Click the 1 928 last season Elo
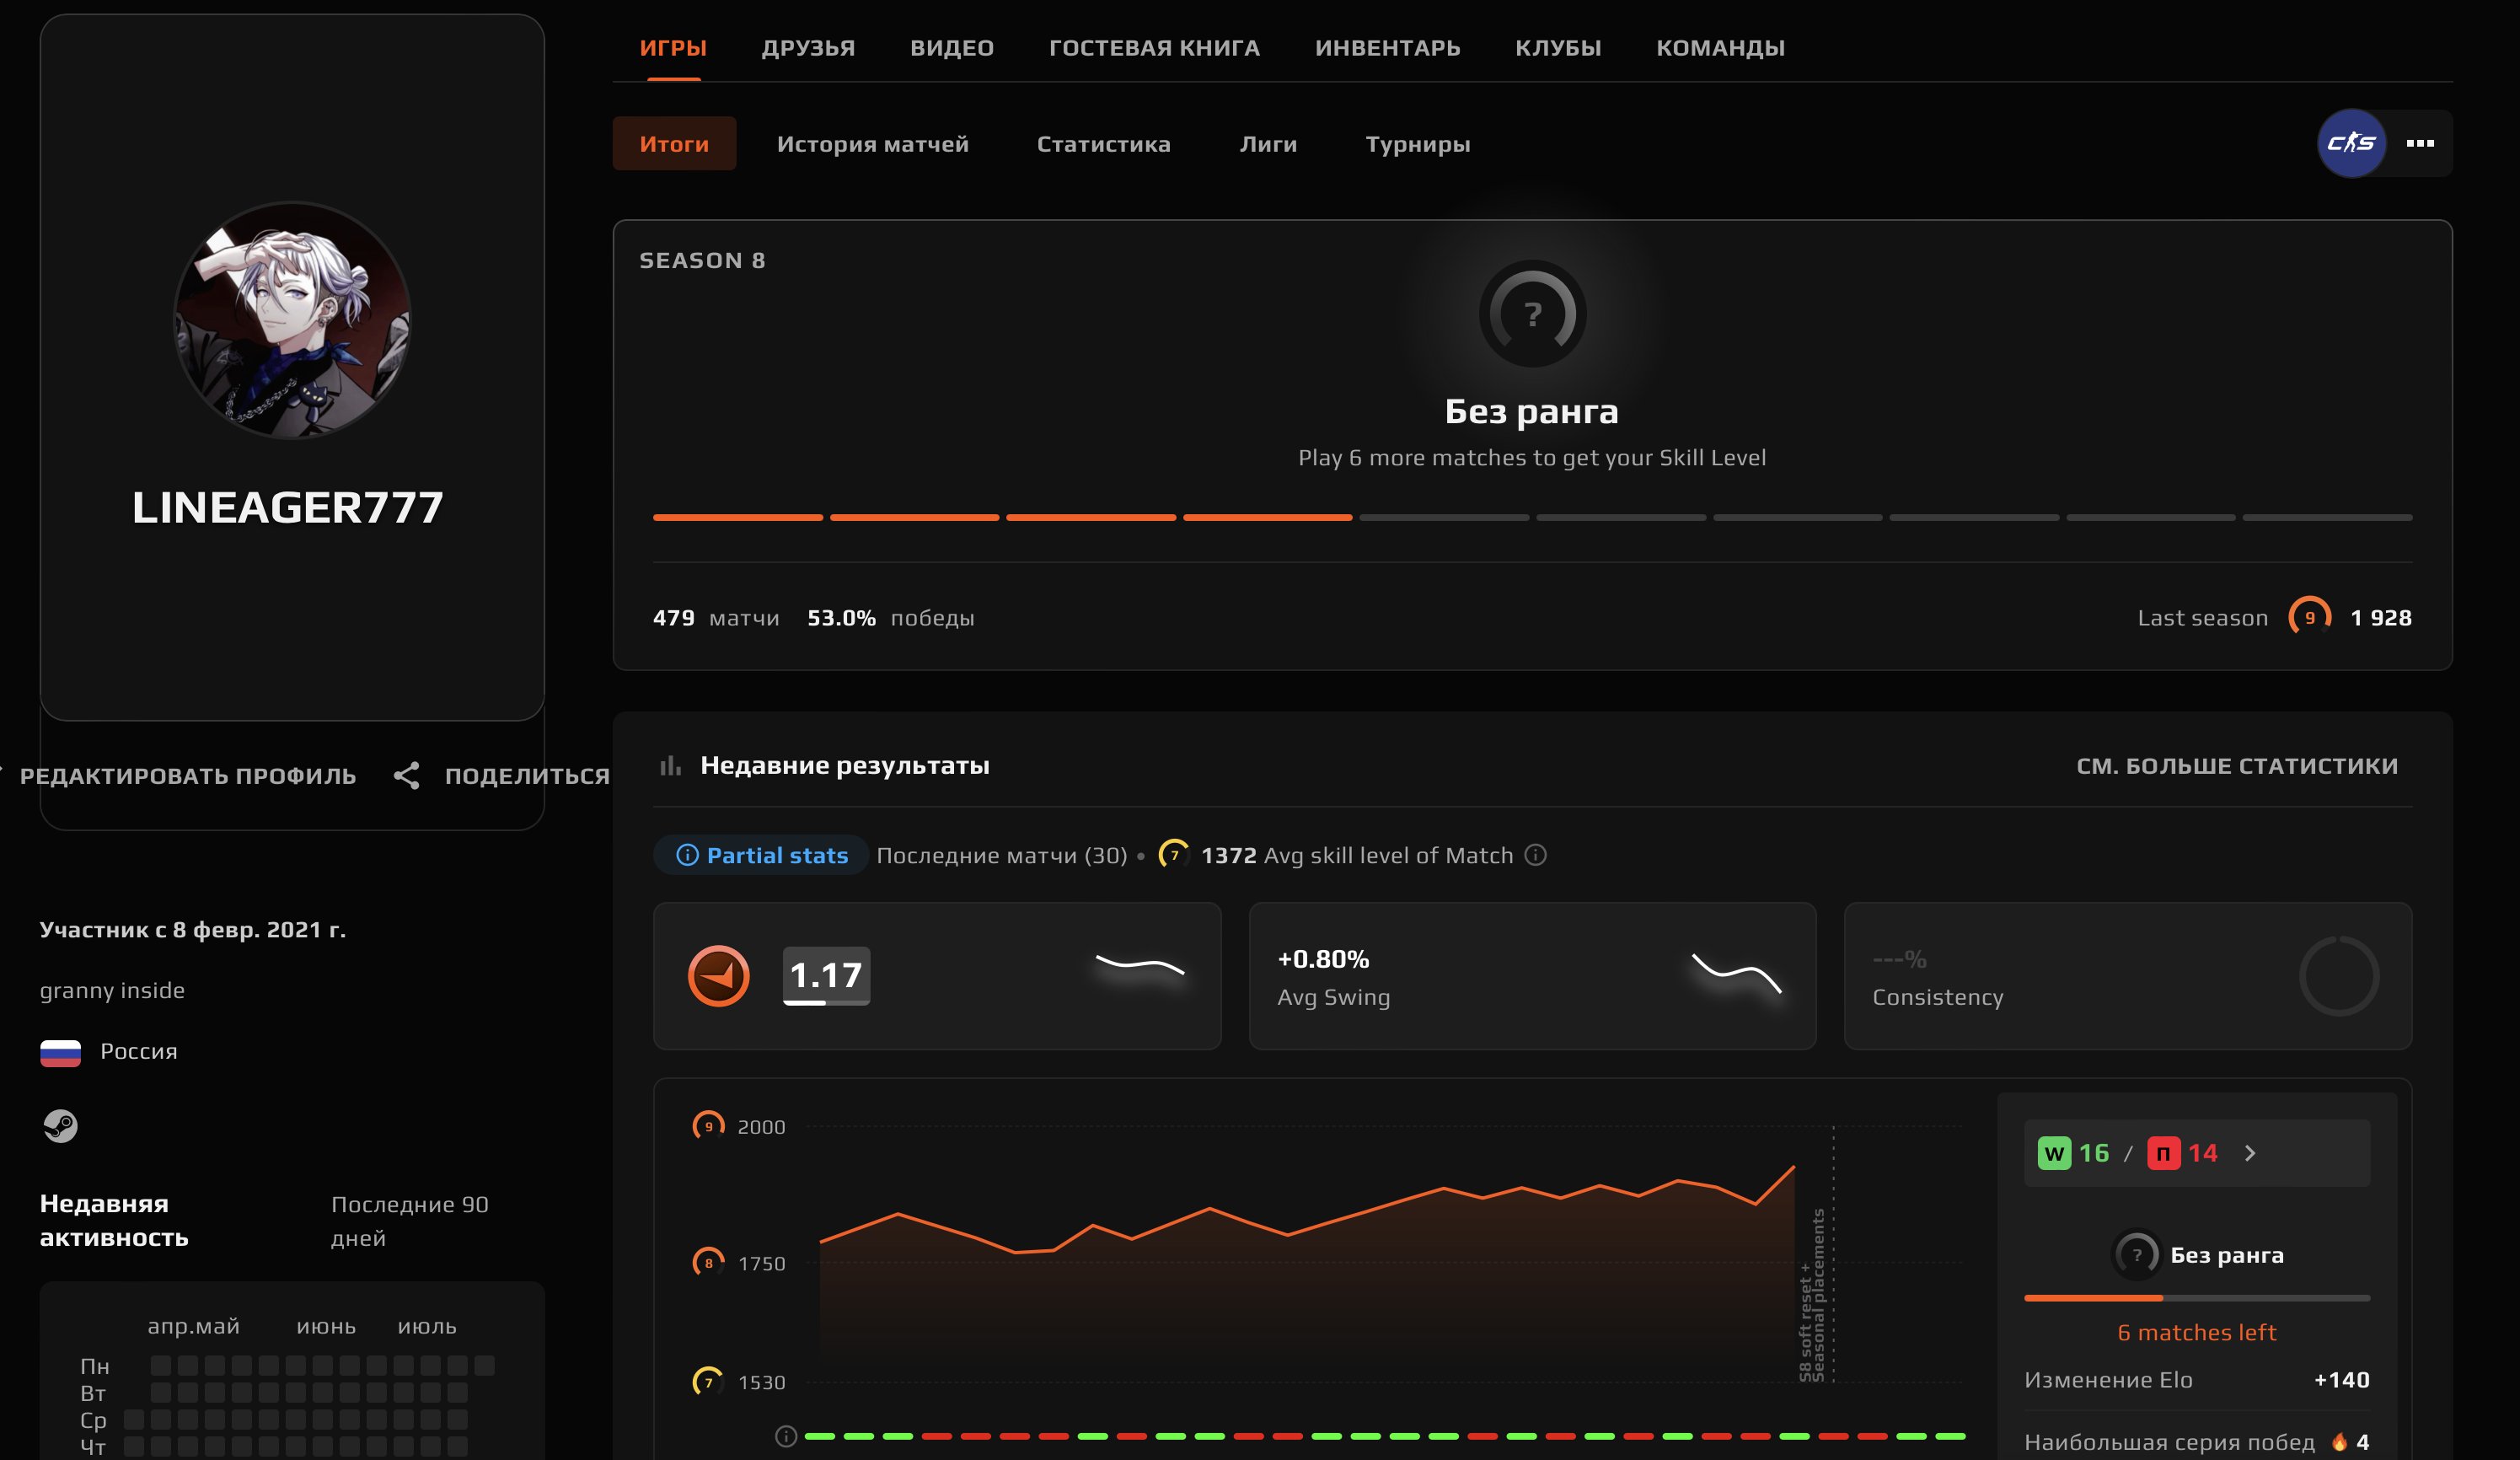 2381,618
